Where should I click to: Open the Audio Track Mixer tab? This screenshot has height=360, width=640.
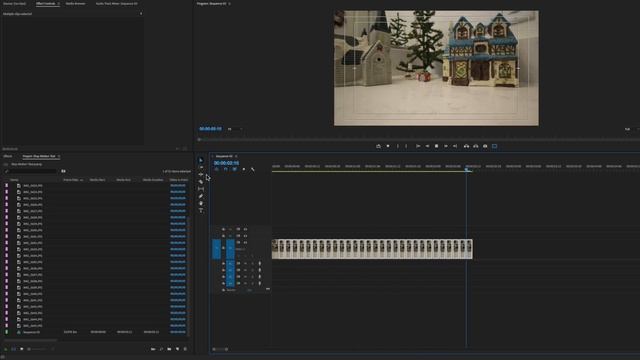click(117, 4)
